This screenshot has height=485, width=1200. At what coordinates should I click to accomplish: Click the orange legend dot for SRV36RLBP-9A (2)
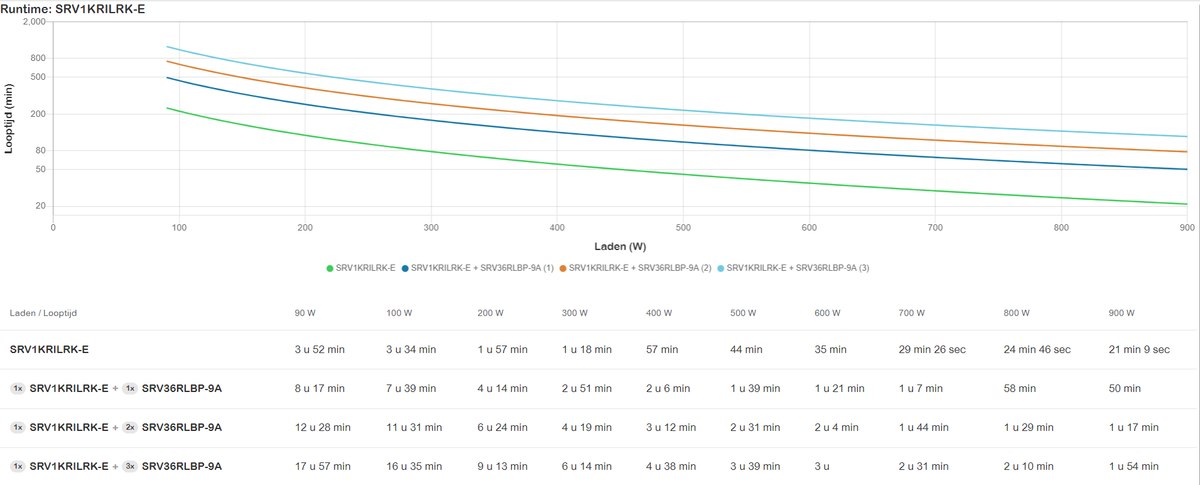click(563, 268)
